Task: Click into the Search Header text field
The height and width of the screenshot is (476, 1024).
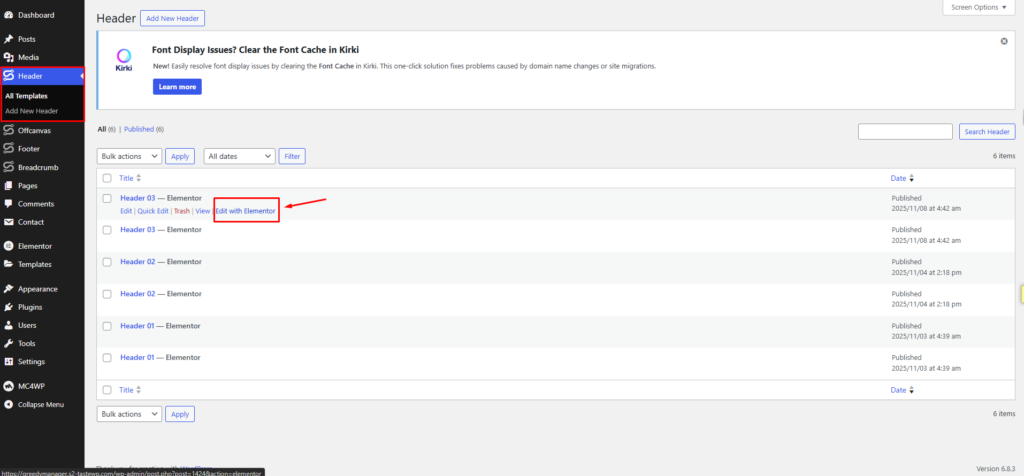Action: click(905, 132)
